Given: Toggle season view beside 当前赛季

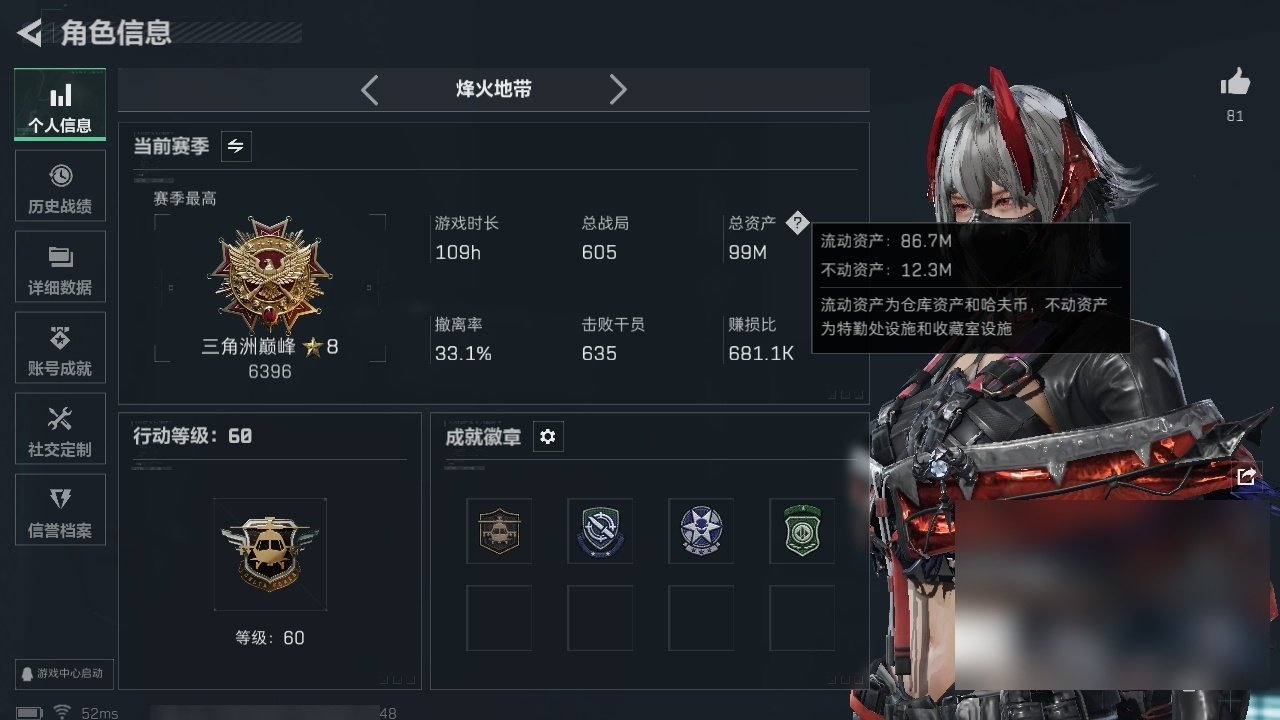Looking at the screenshot, I should point(236,146).
